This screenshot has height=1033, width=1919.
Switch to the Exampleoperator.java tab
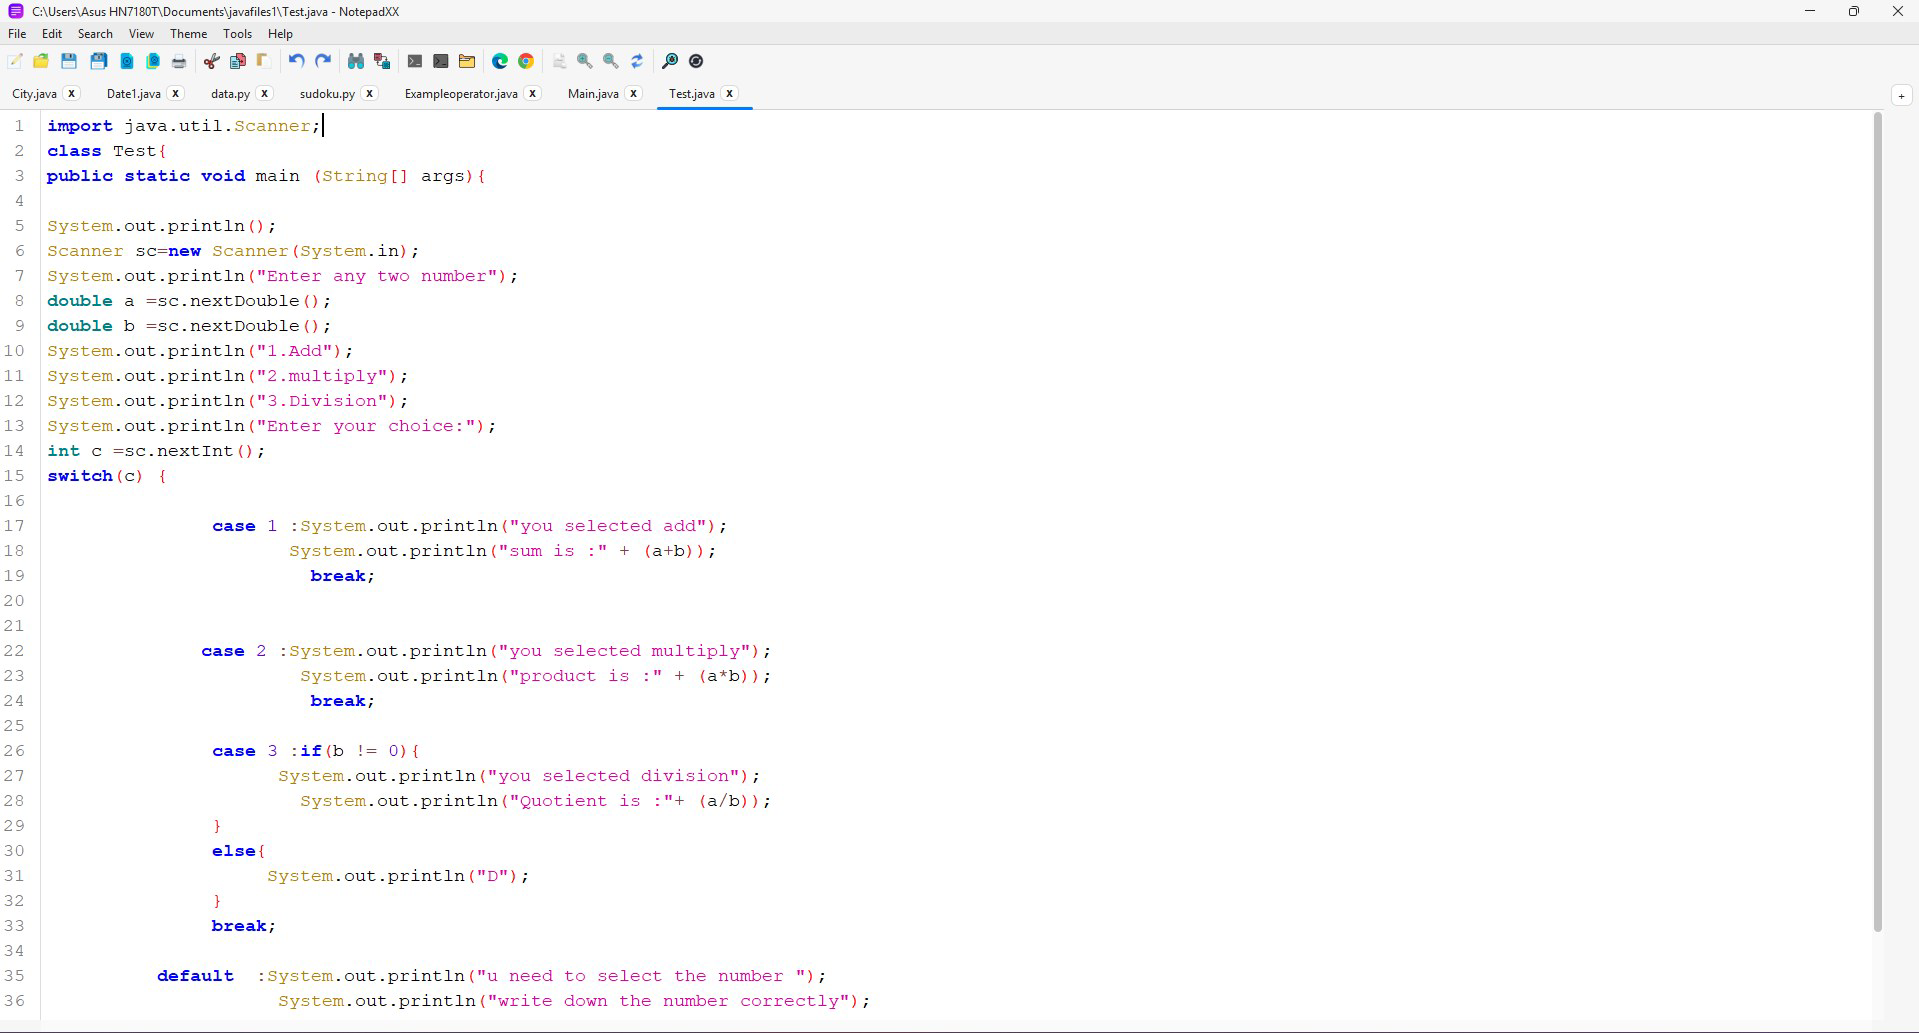pos(461,93)
